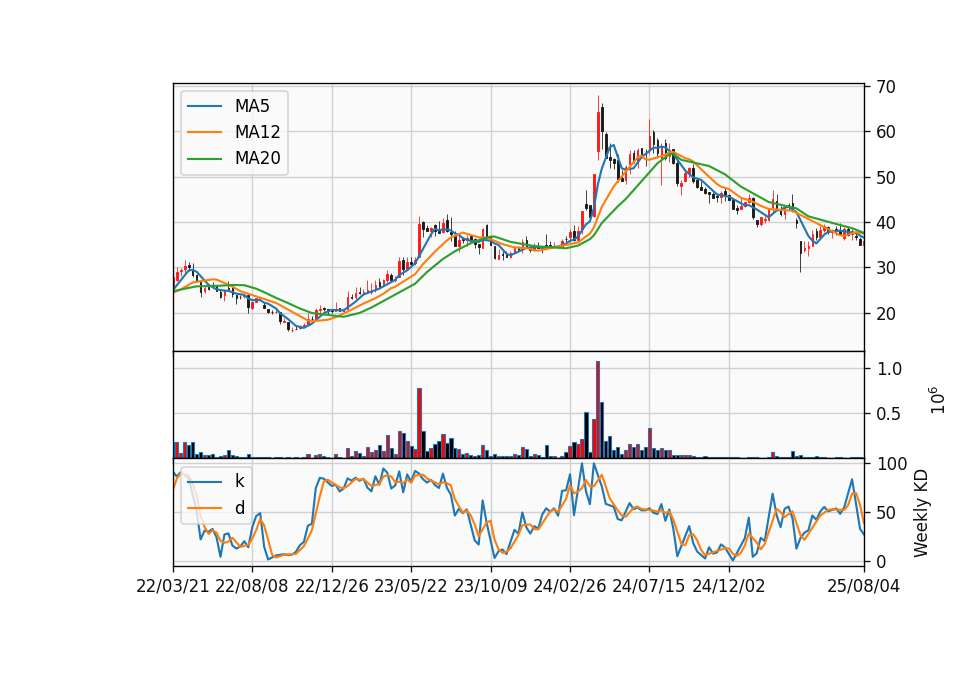Click the 24/12/02 date tick label
This screenshot has width=960, height=690.
729,586
